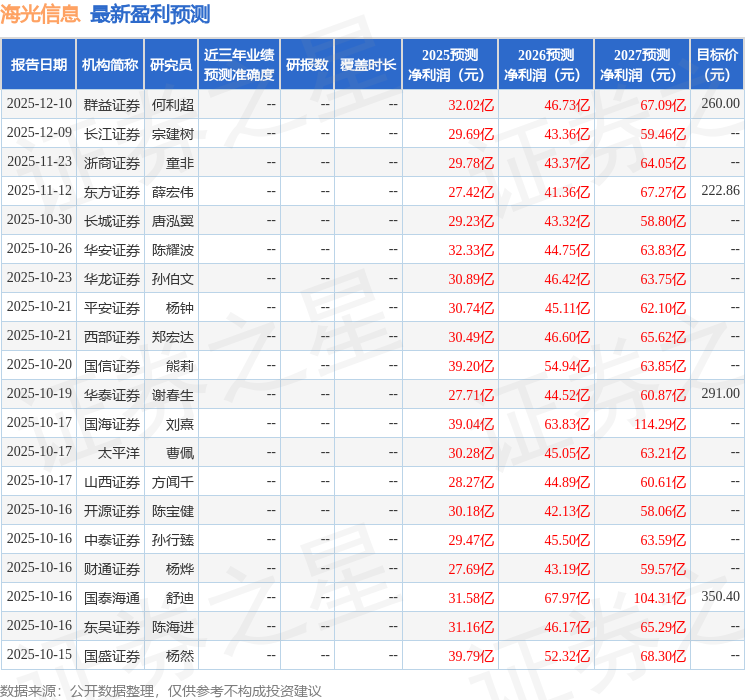This screenshot has height=700, width=745.
Task: Open the 群益证券 institution entry
Action: 111,104
